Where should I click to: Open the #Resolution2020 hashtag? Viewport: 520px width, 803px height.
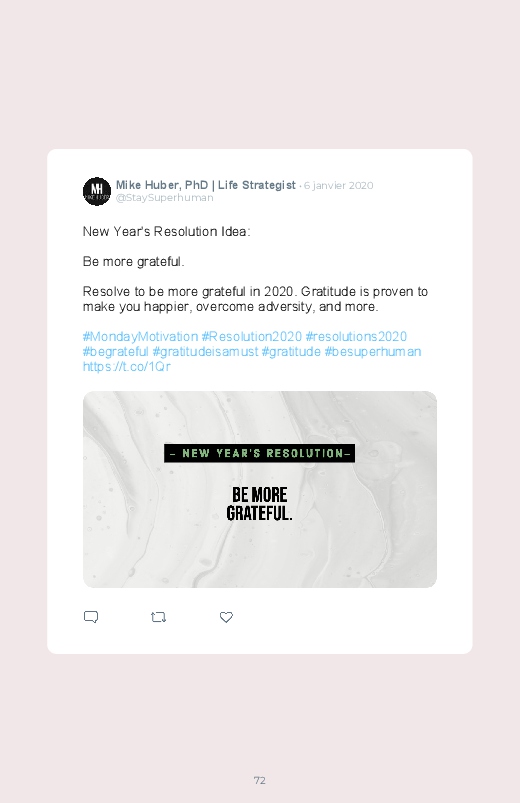click(x=252, y=336)
